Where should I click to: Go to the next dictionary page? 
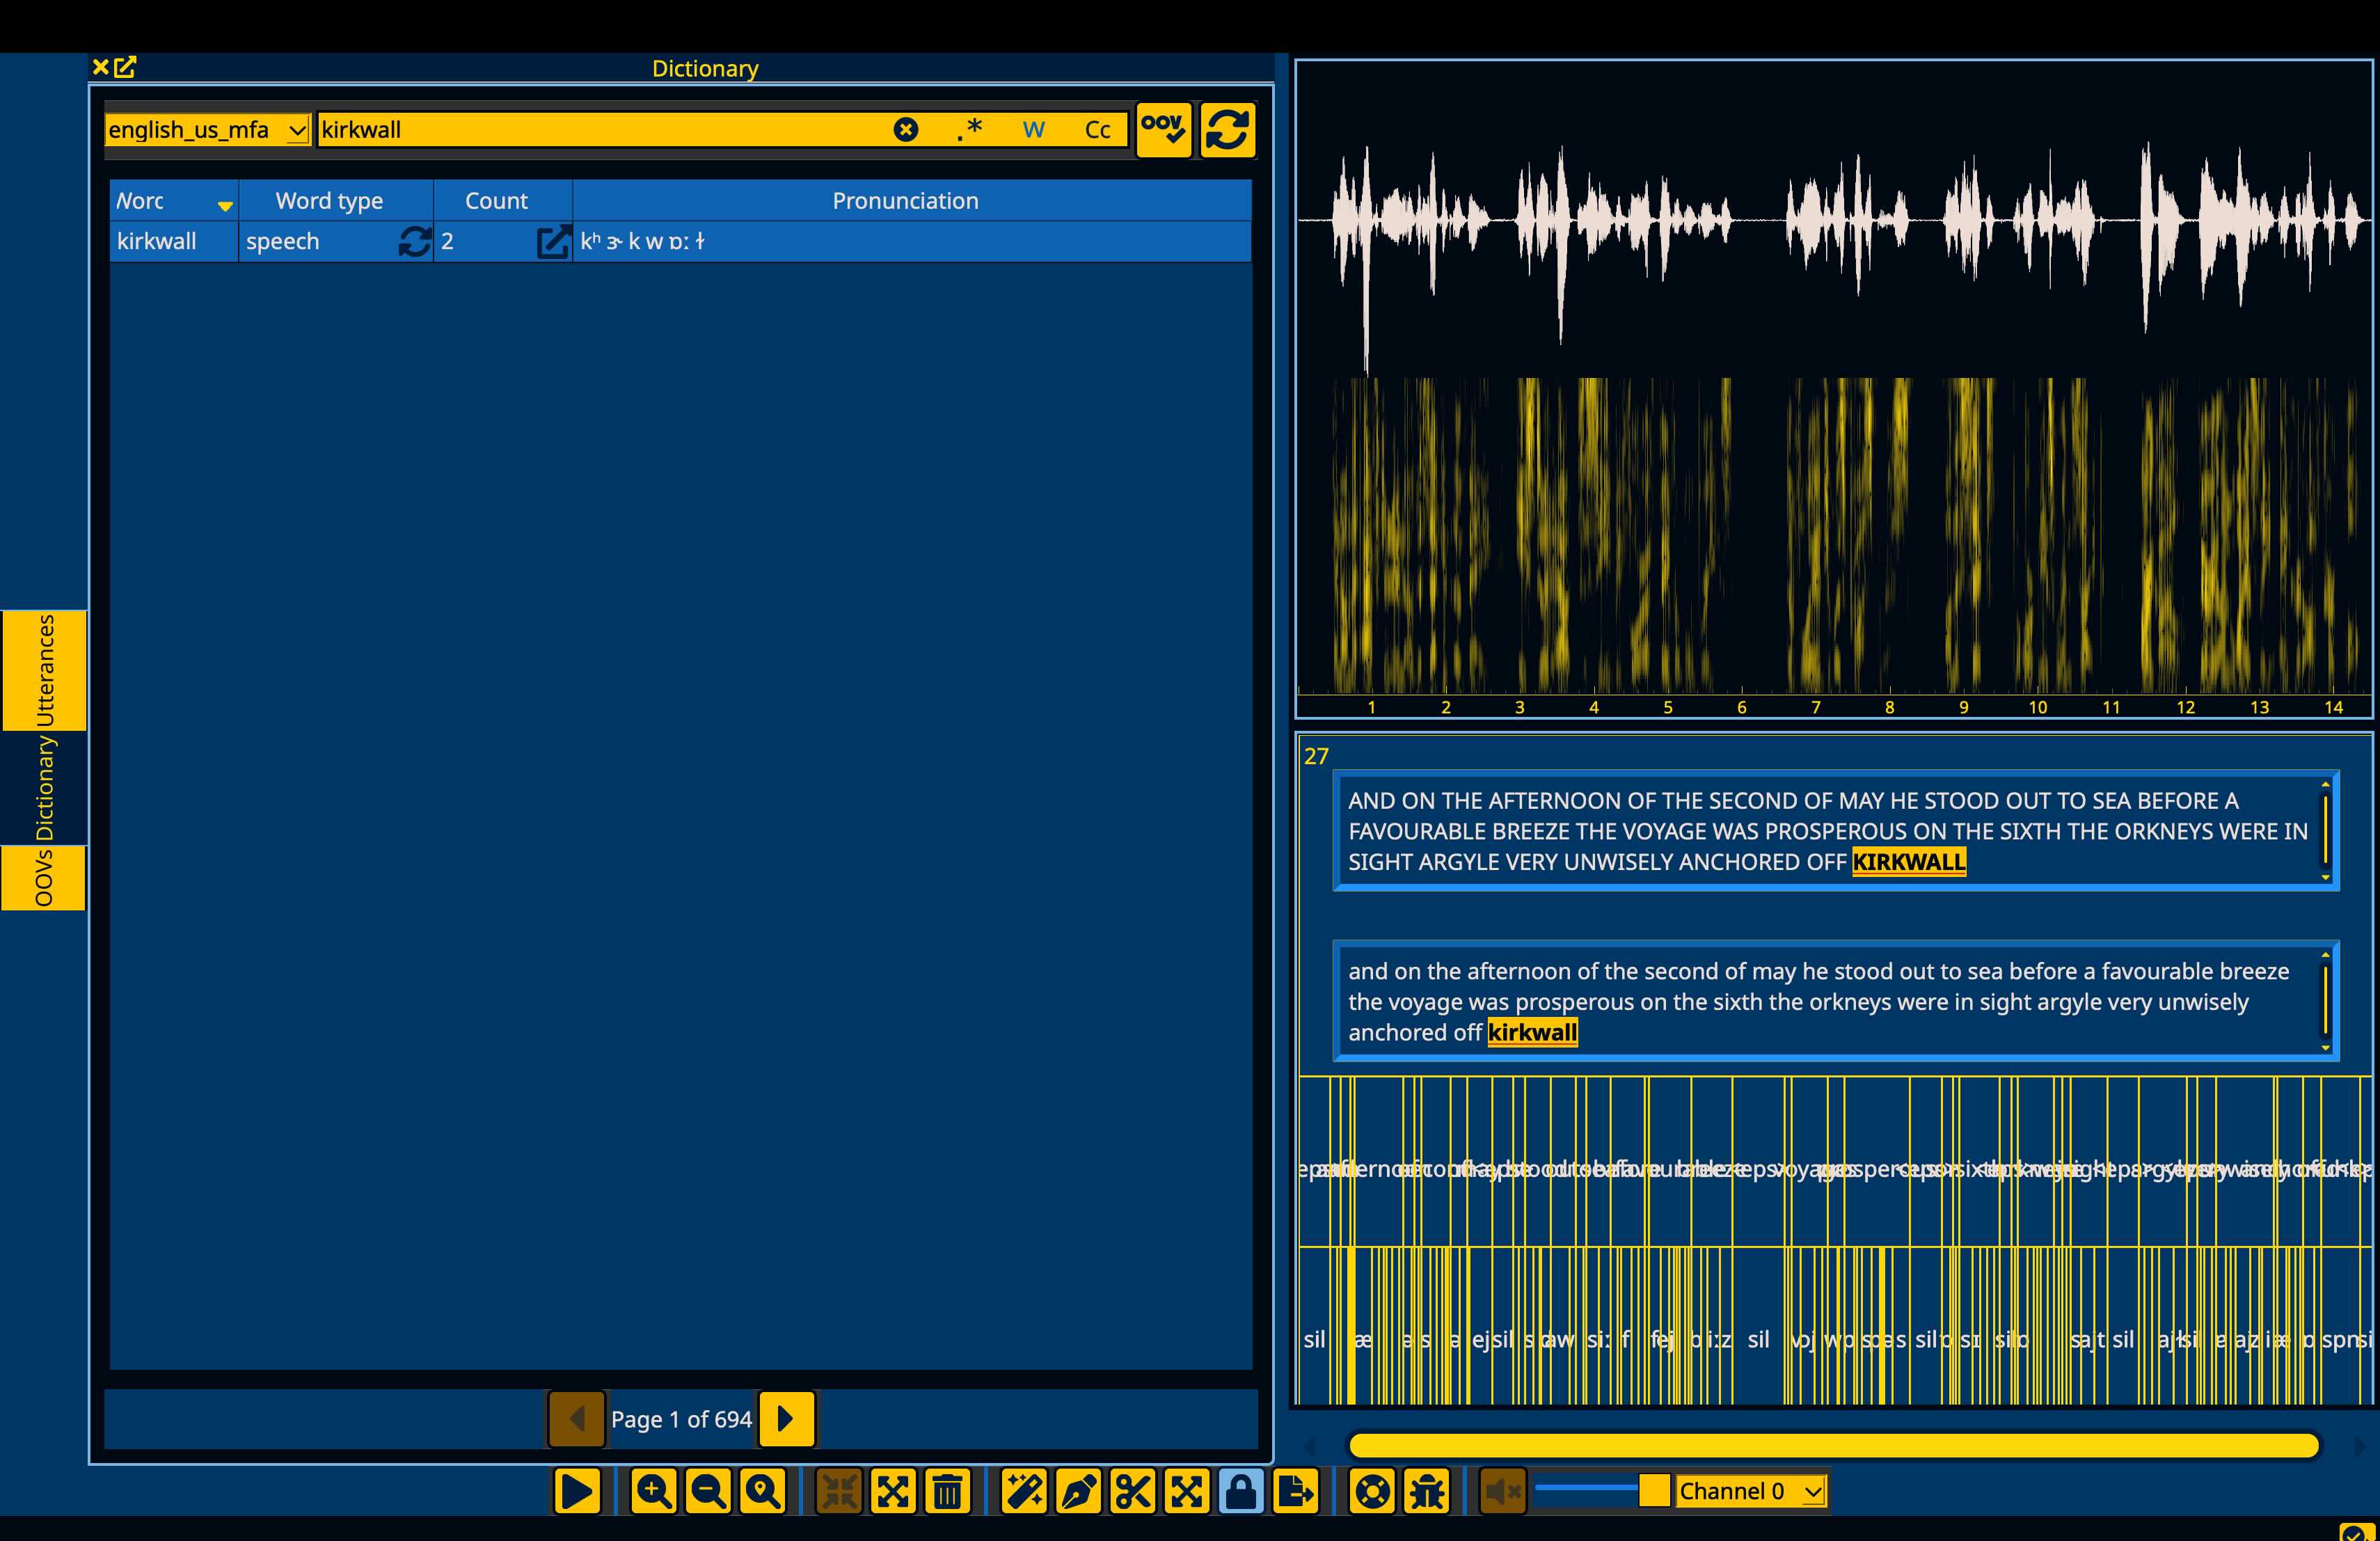coord(787,1418)
